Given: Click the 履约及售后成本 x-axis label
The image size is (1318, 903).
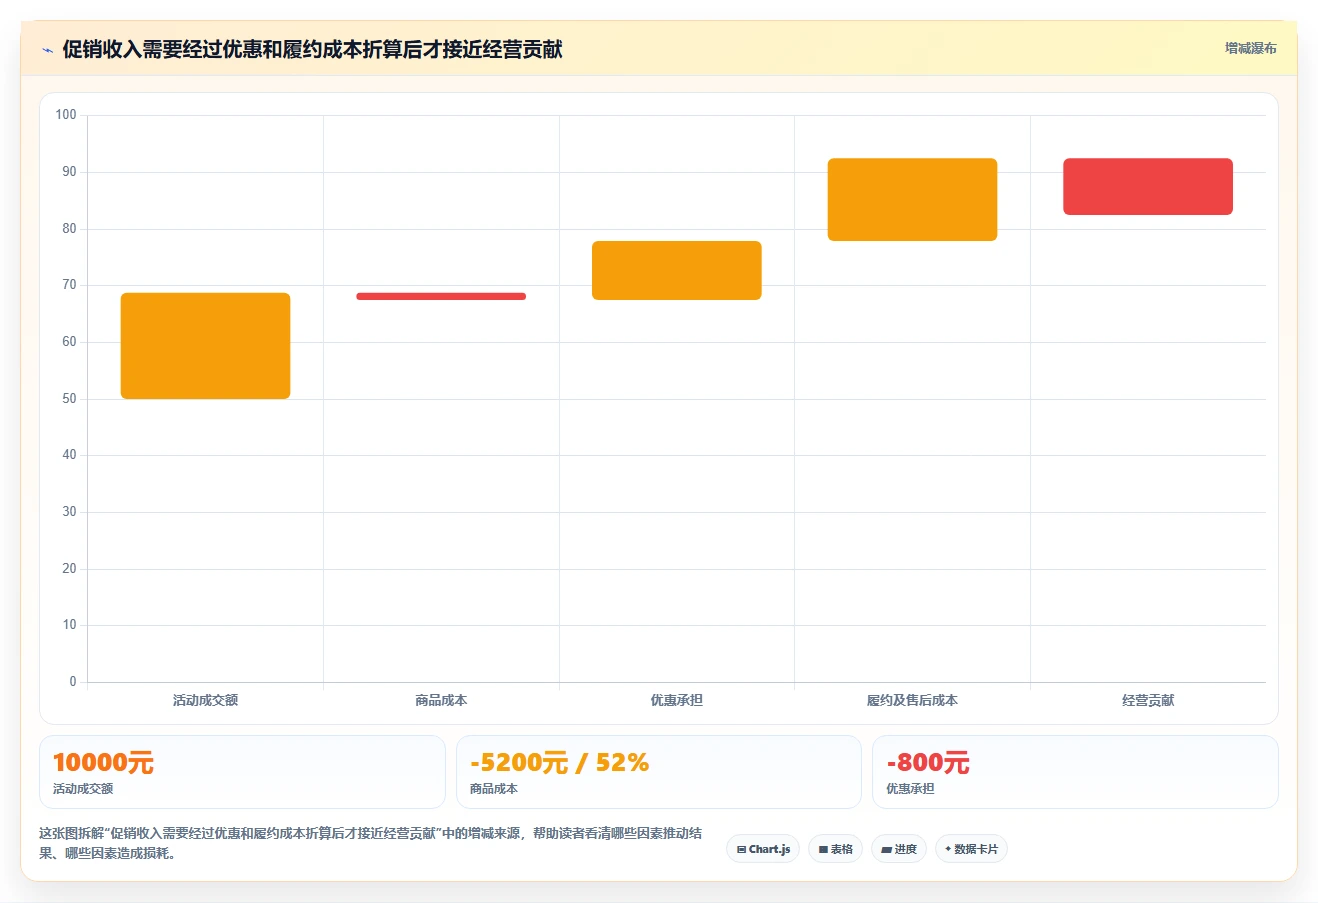Looking at the screenshot, I should 912,700.
